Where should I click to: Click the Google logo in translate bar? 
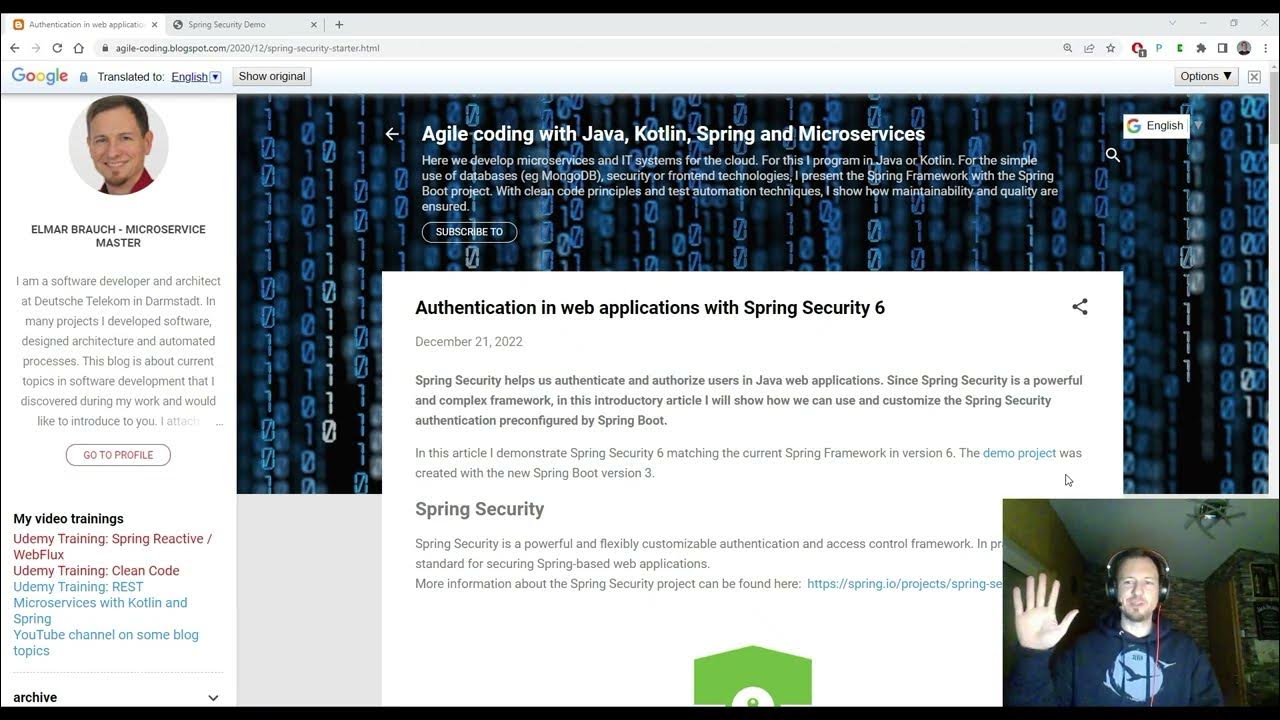tap(40, 76)
